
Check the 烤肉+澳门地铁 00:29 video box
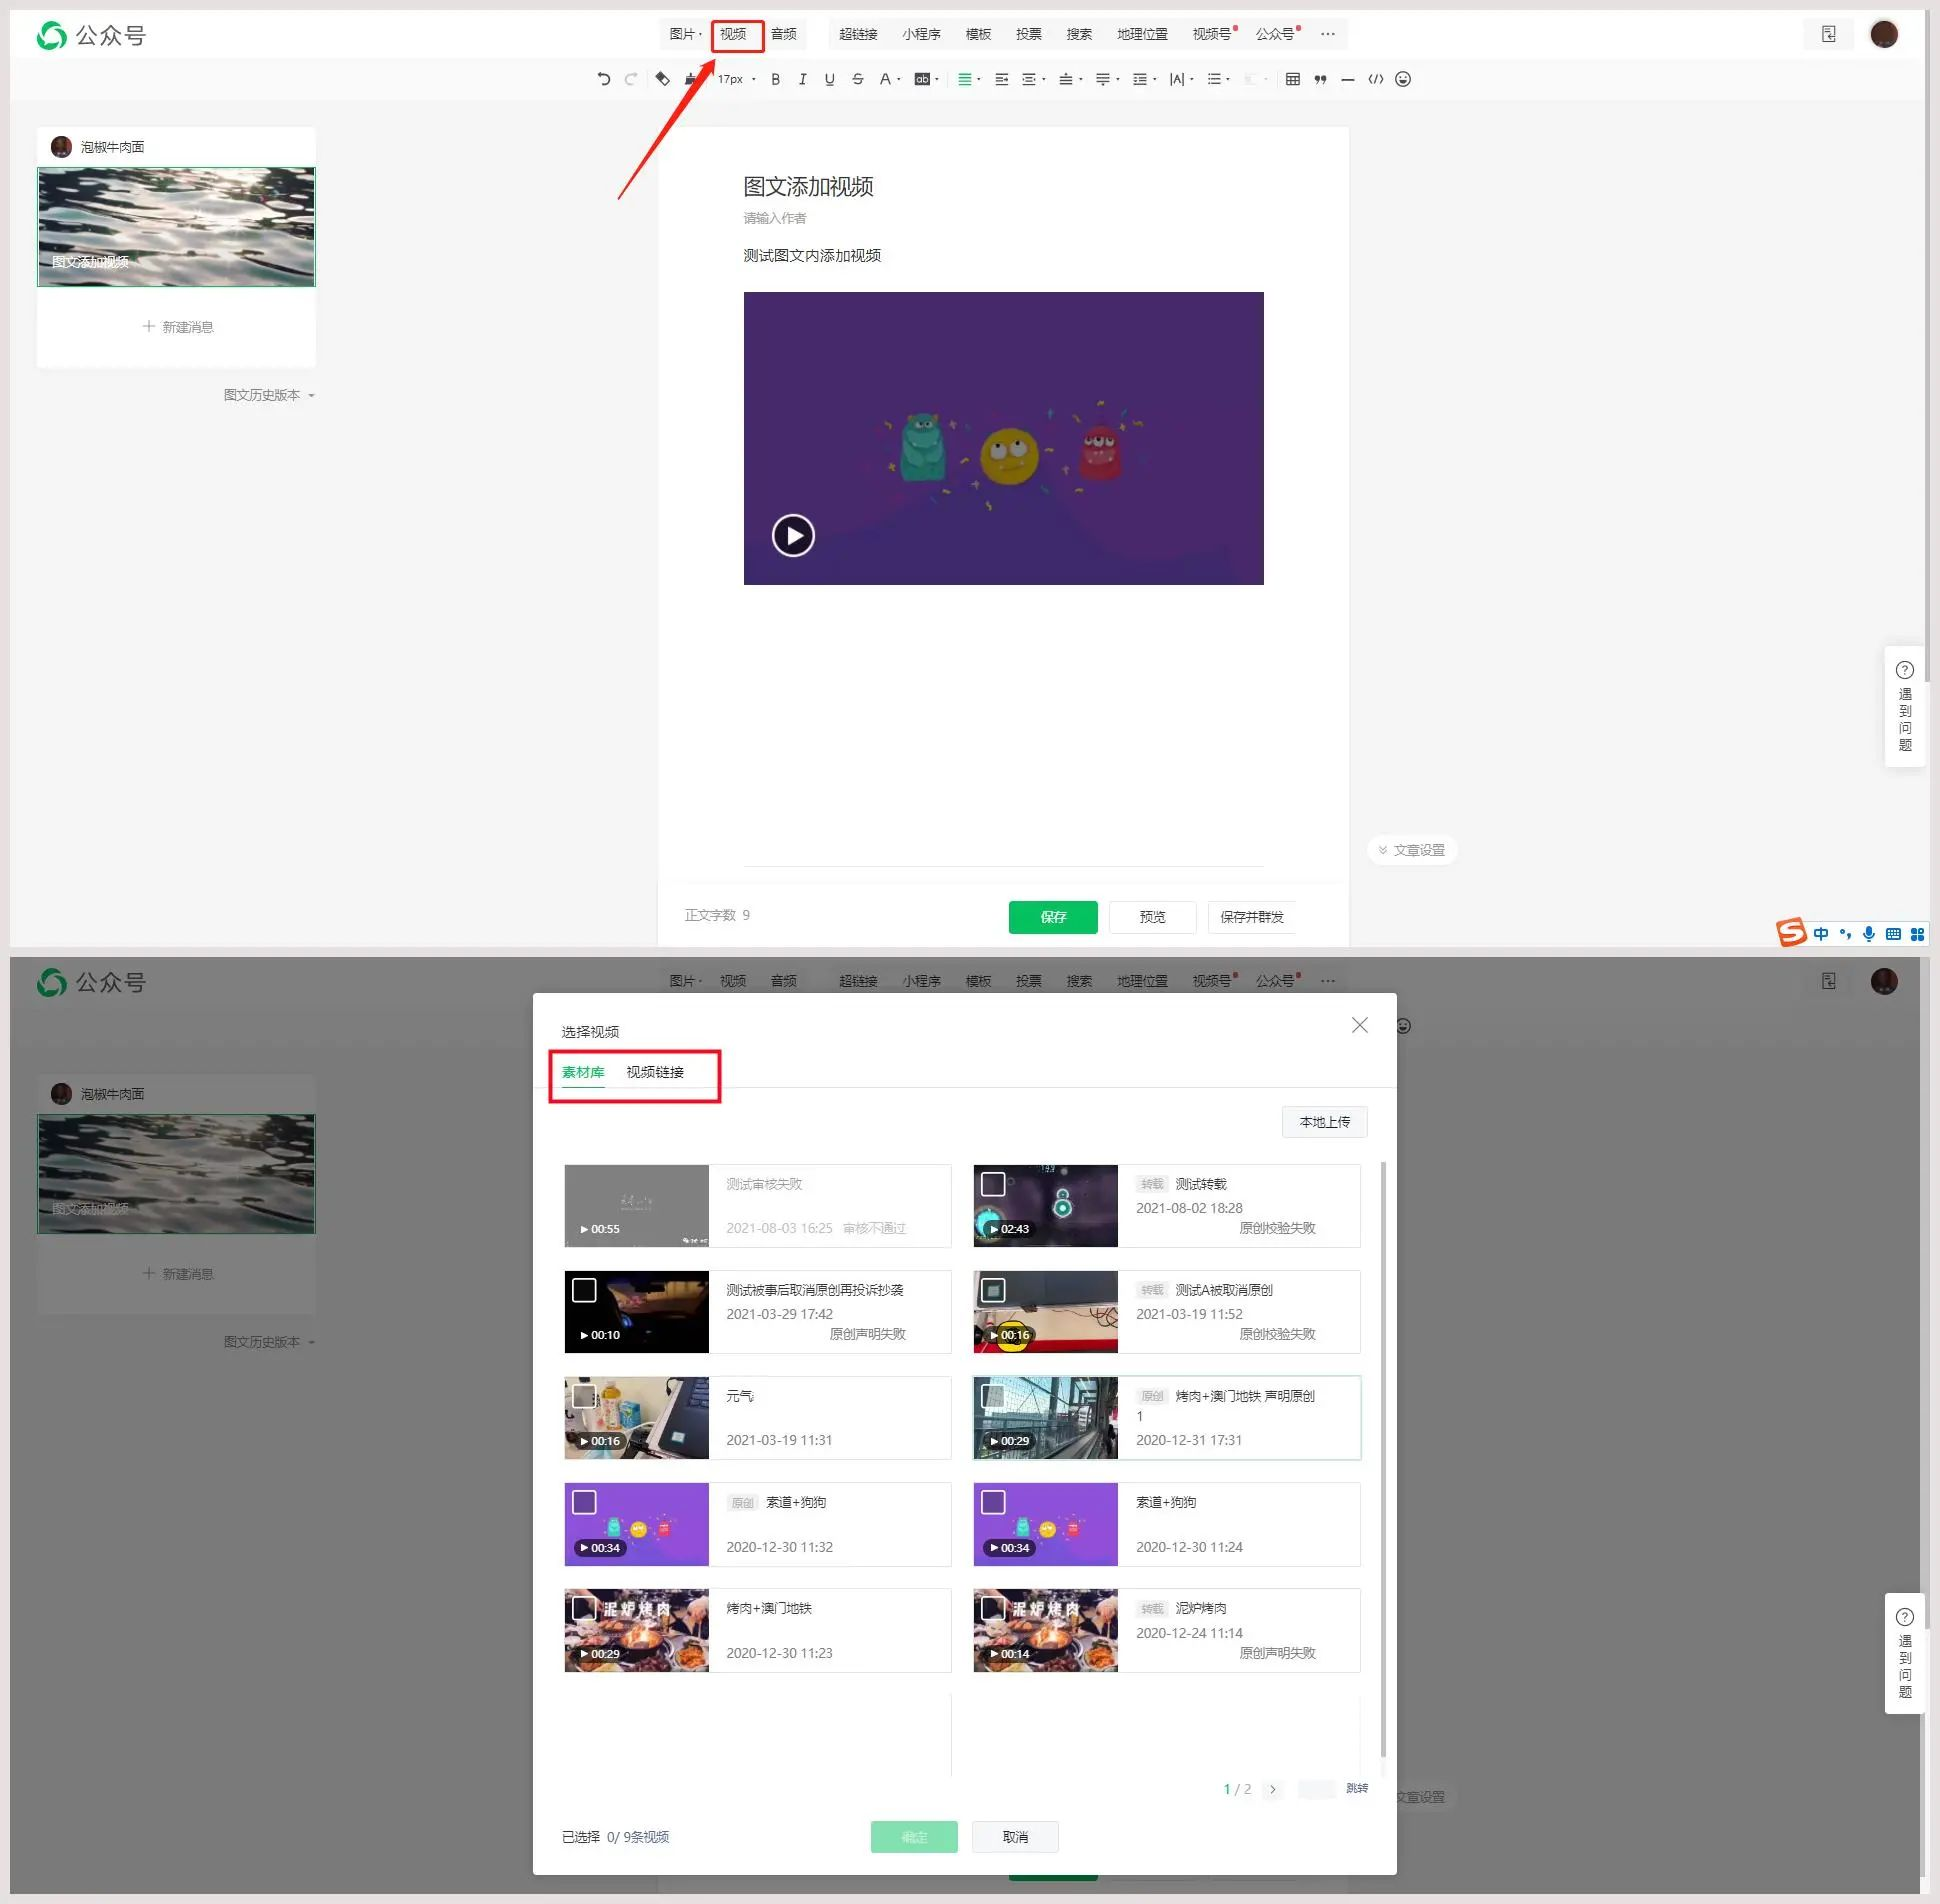[x=584, y=1608]
